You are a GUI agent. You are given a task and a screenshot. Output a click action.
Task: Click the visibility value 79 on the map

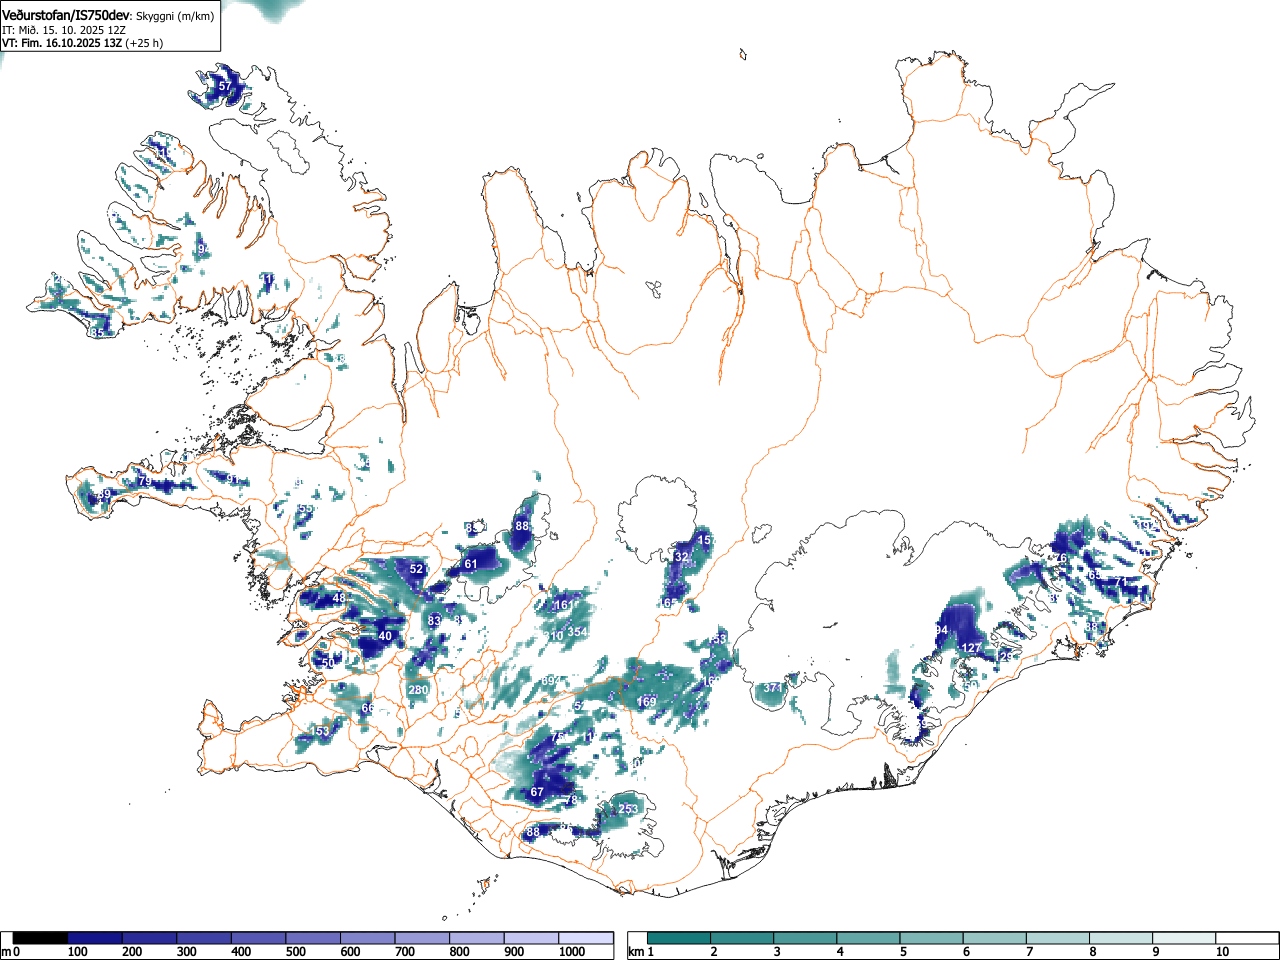click(x=144, y=482)
